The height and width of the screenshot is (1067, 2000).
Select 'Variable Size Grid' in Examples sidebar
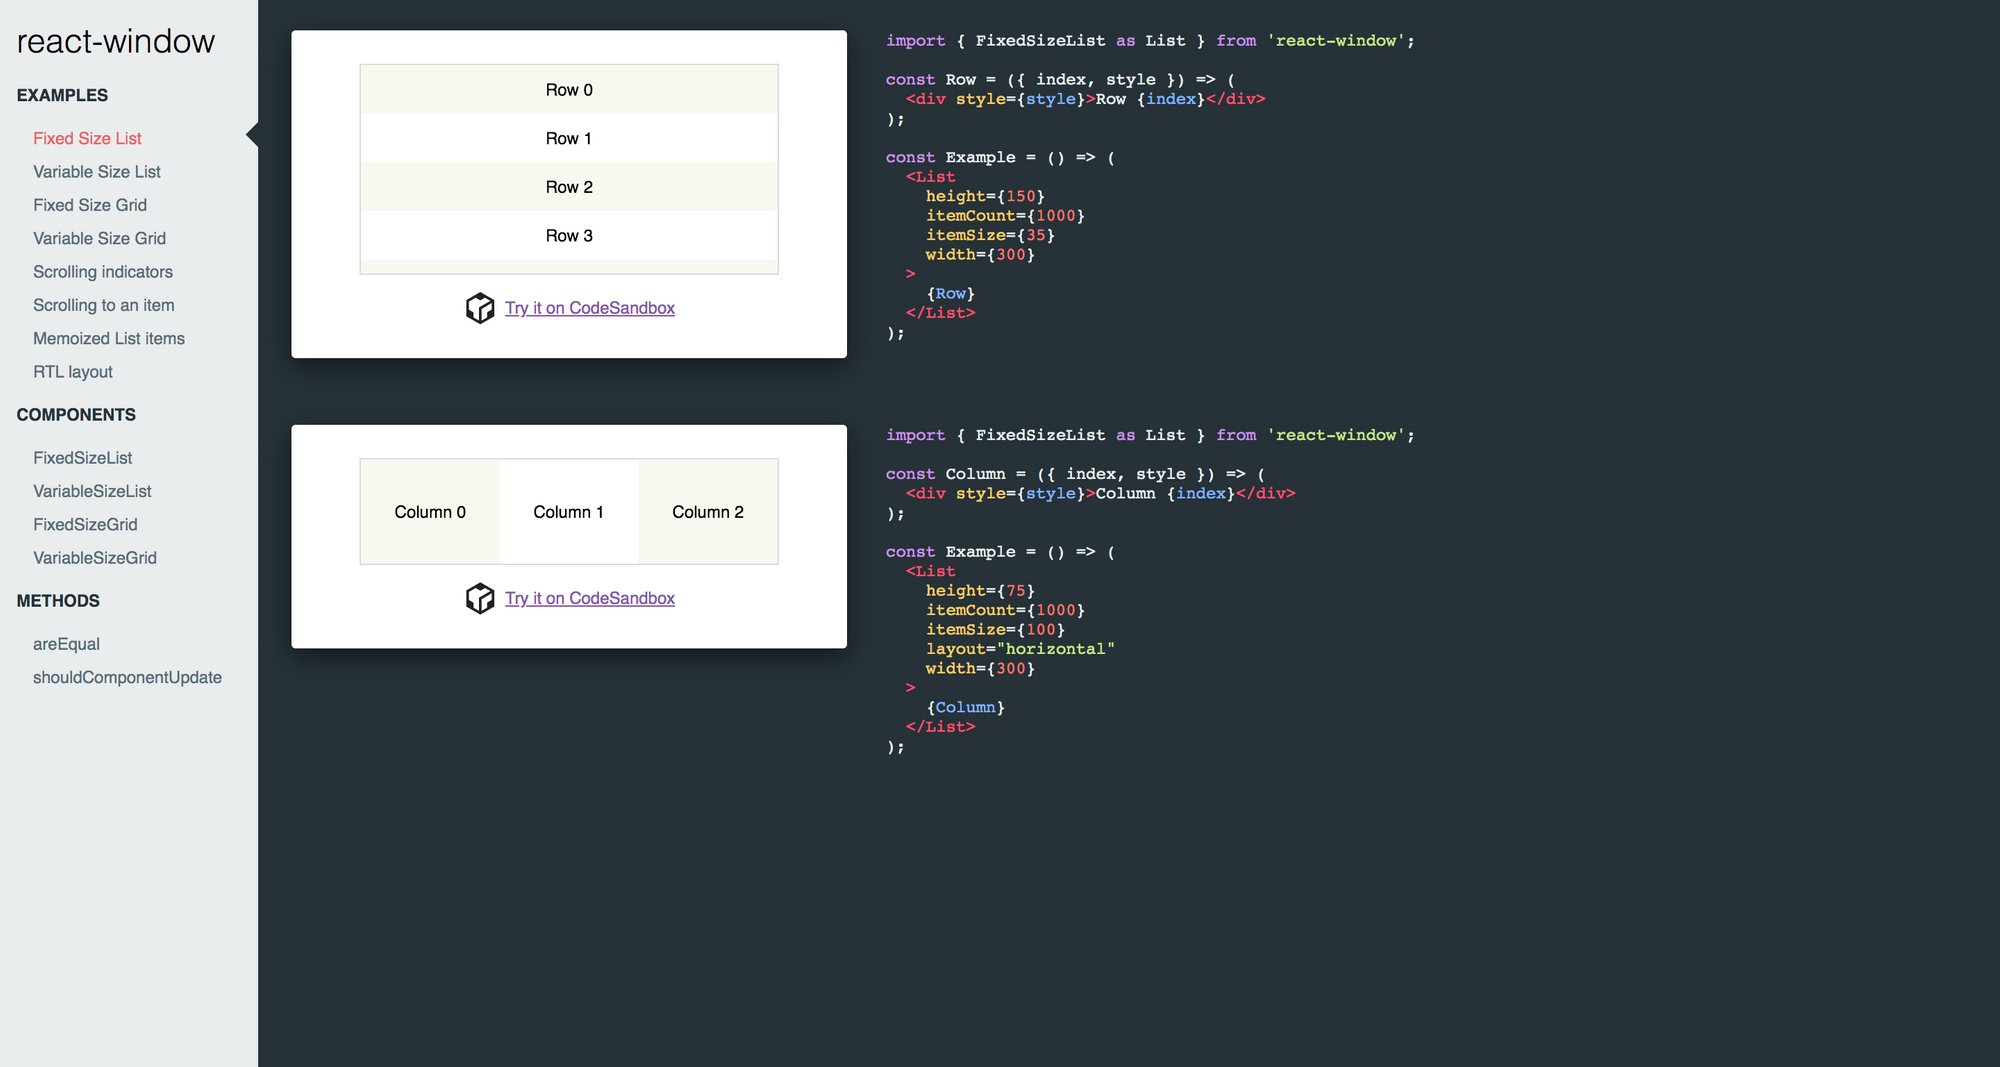click(x=99, y=238)
